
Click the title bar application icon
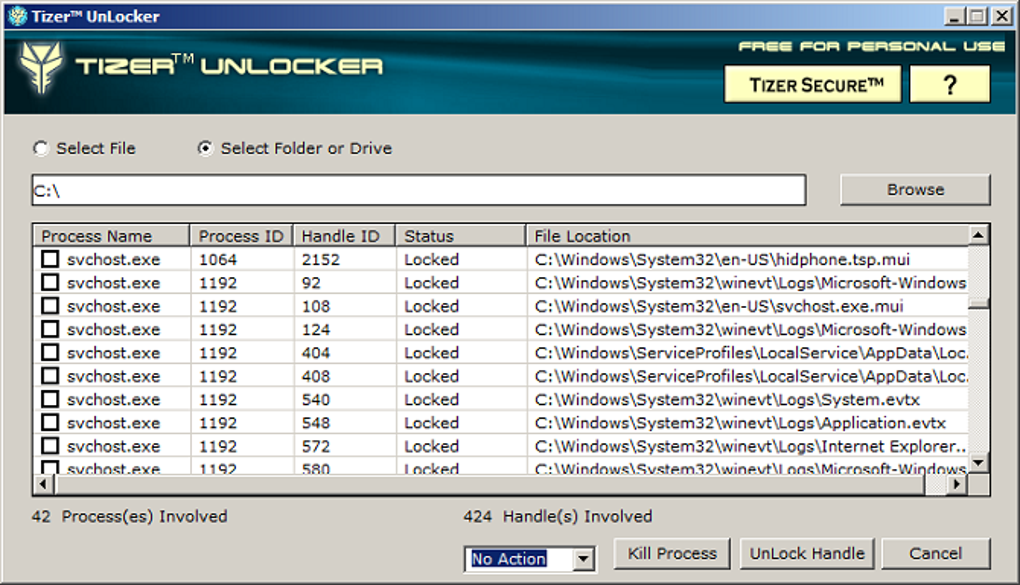(x=18, y=16)
